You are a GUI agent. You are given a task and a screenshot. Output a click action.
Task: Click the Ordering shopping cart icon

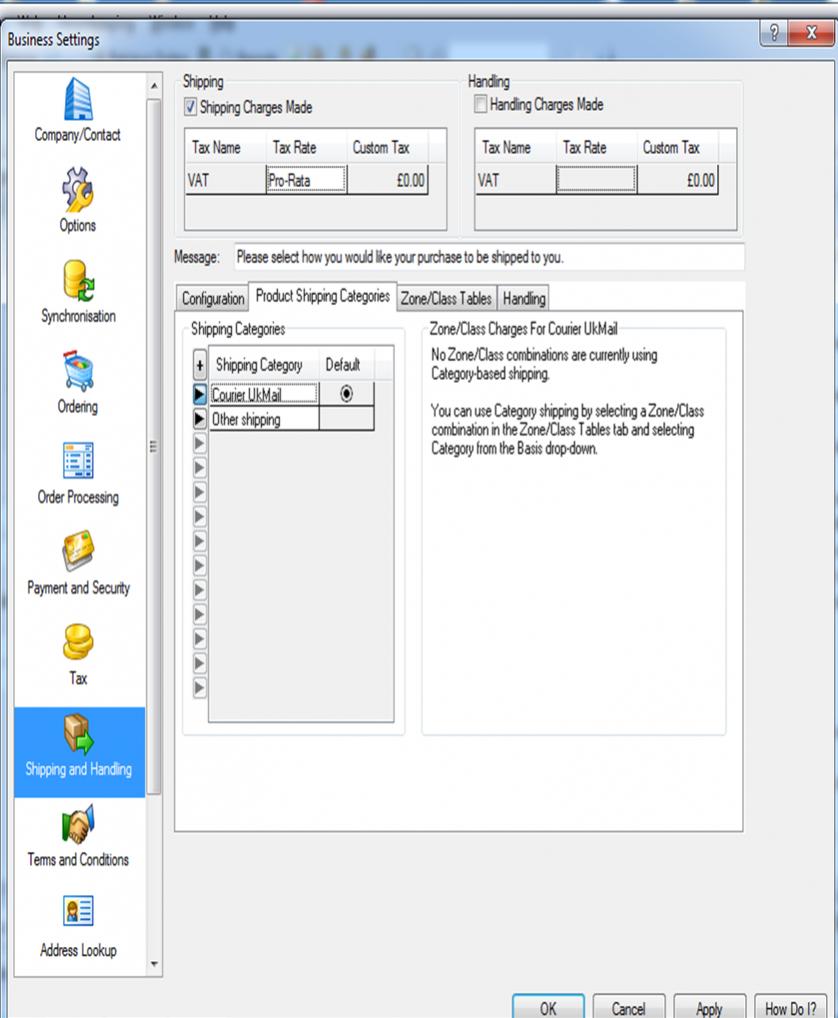(x=77, y=372)
